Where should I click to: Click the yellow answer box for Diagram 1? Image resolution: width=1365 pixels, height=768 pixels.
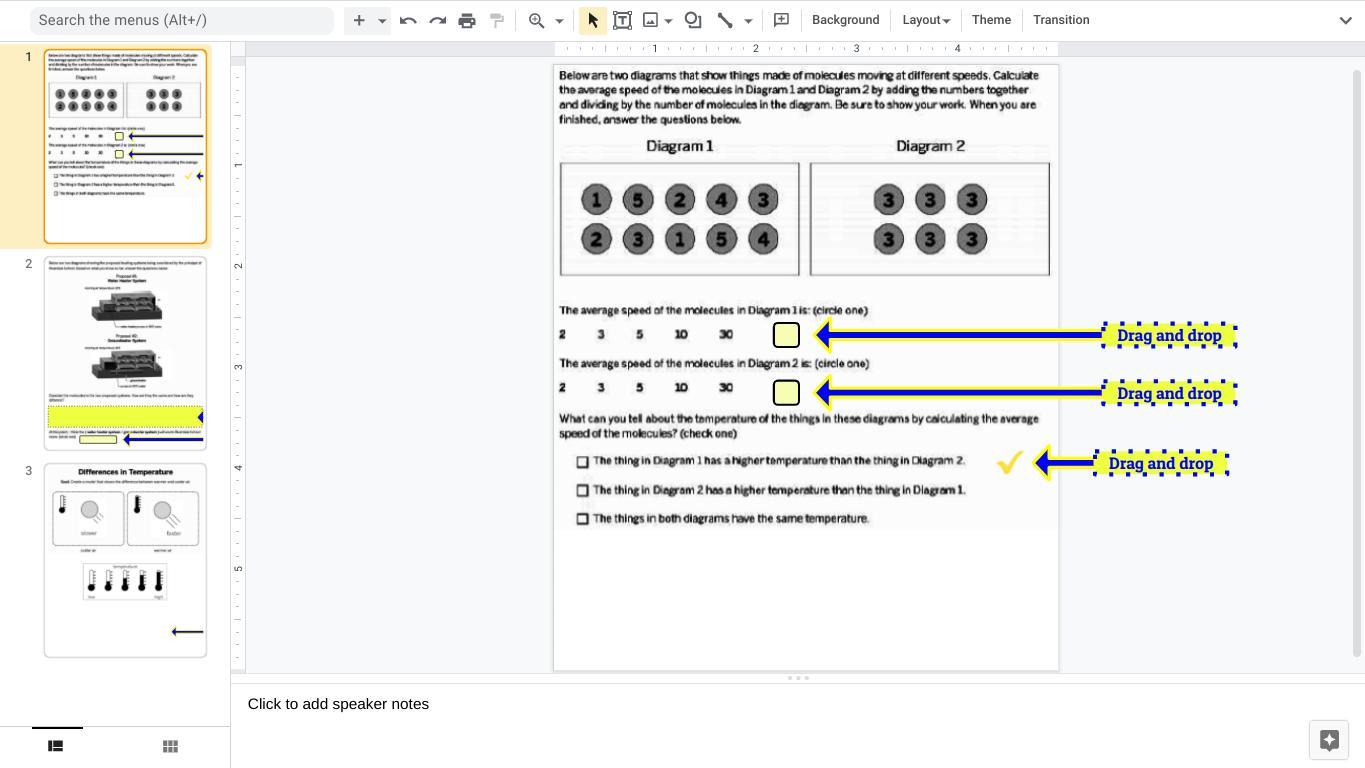786,335
